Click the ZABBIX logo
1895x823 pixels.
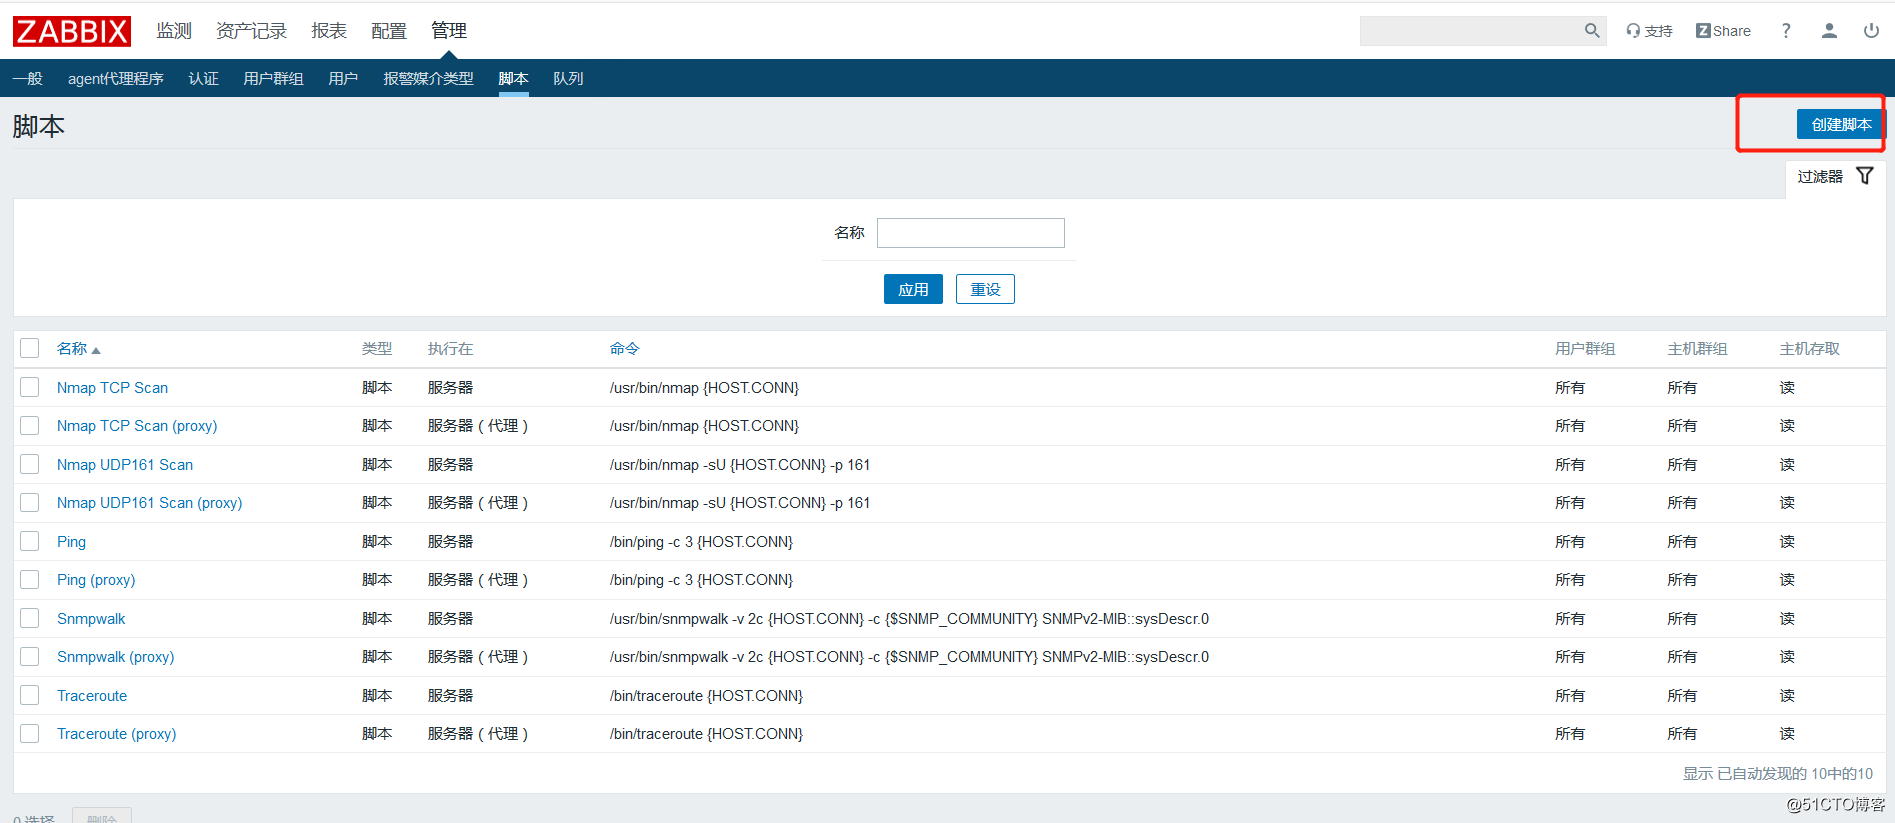(71, 31)
